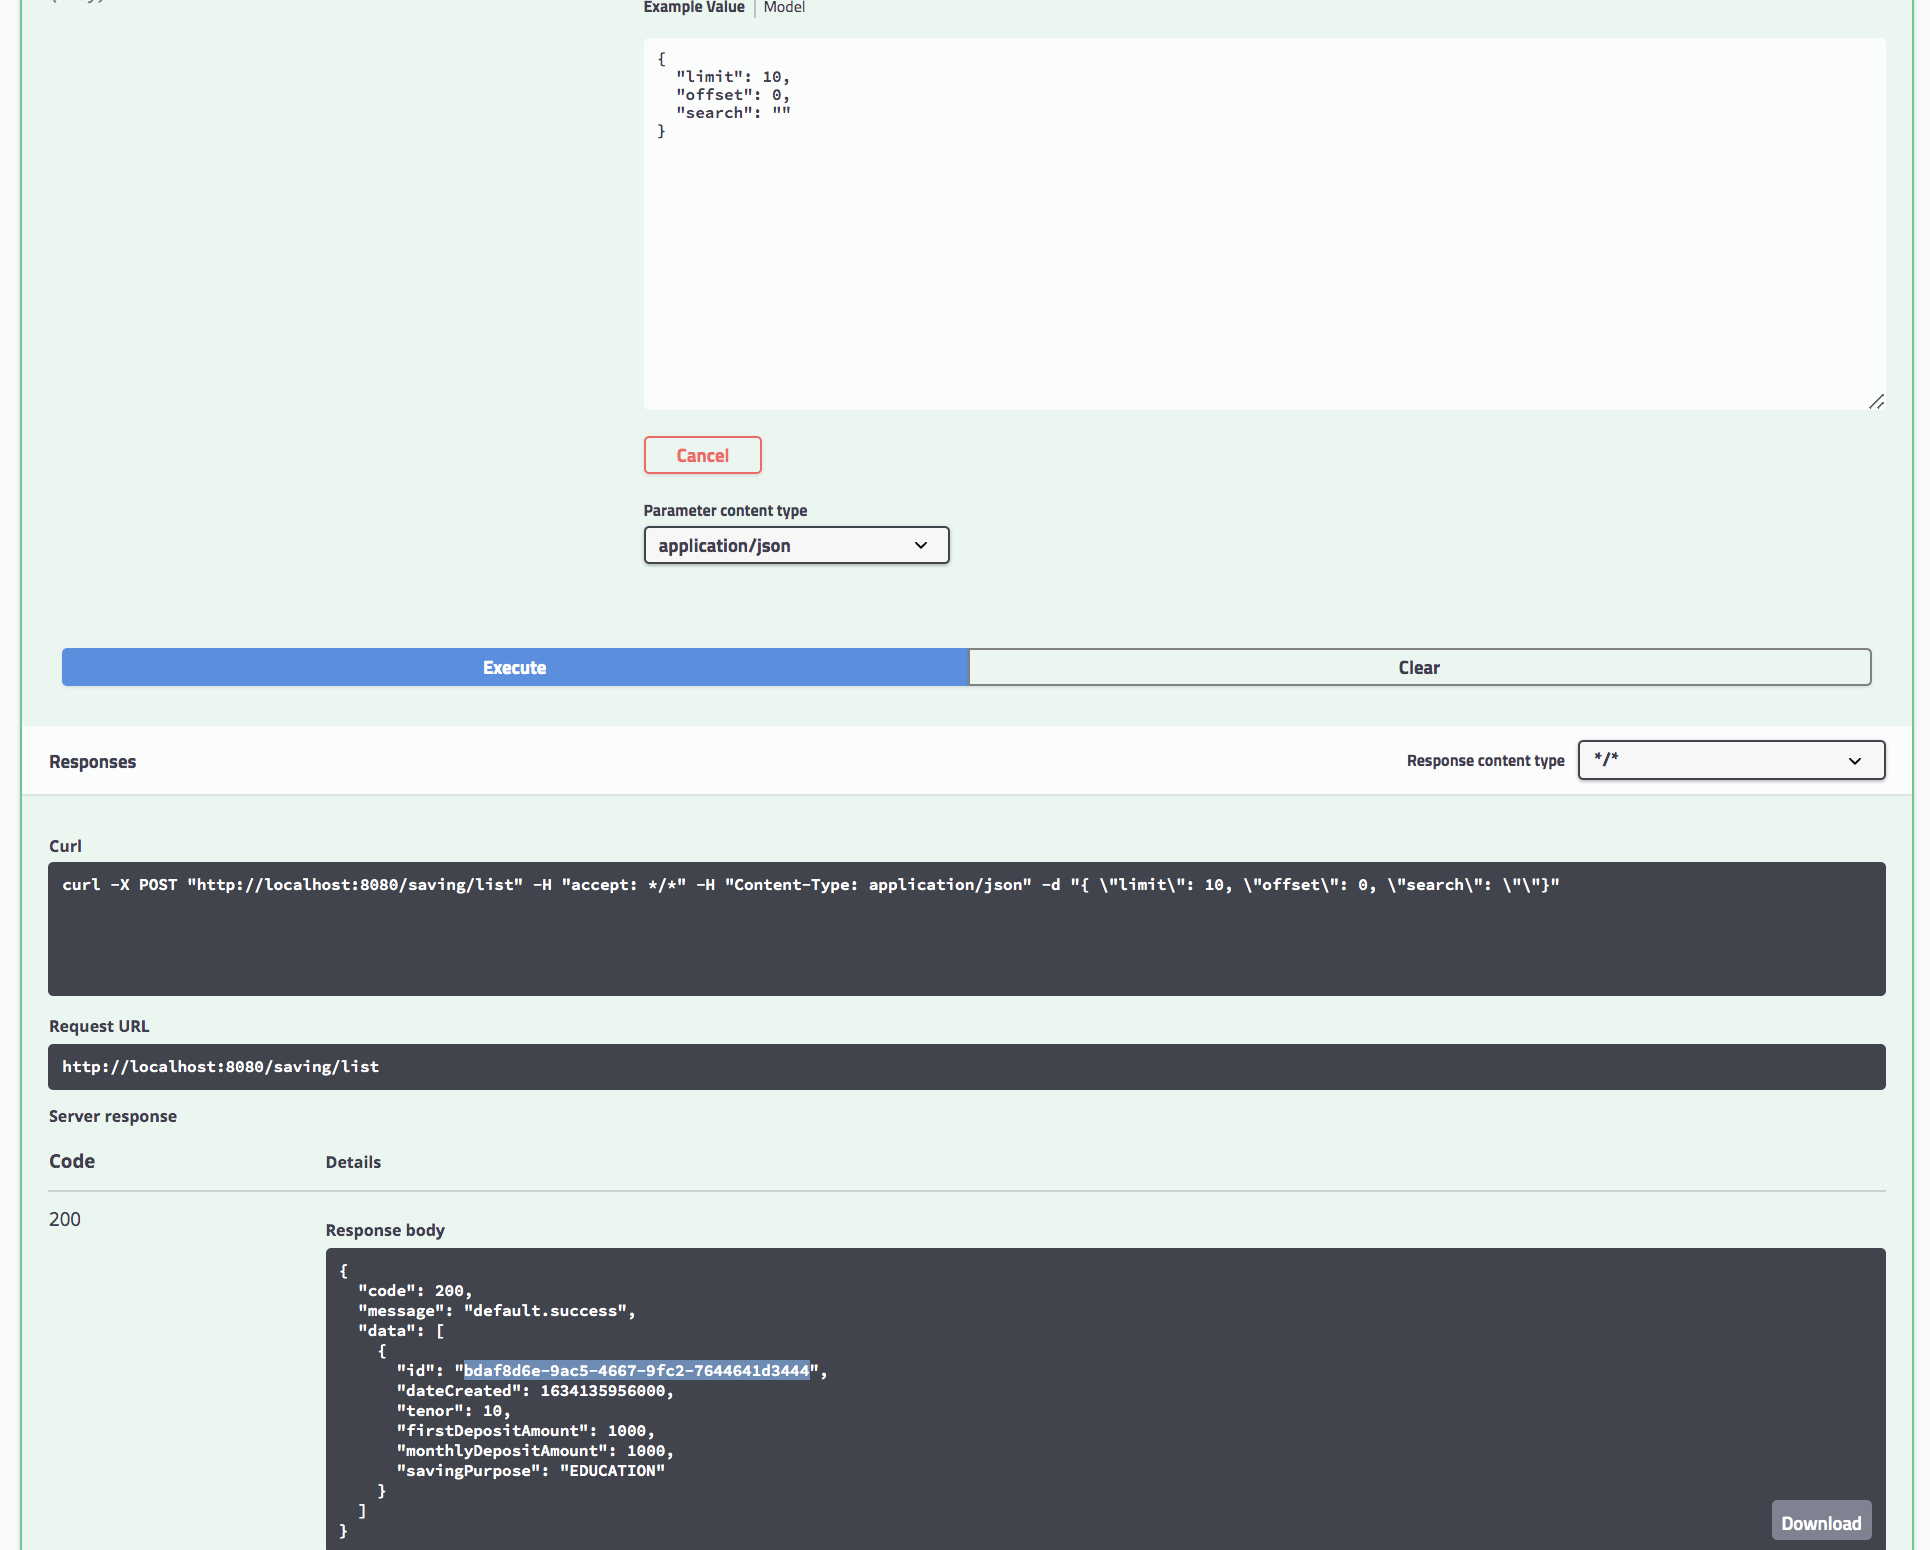The width and height of the screenshot is (1930, 1550).
Task: Click the "tenor": 10 line
Action: click(x=453, y=1411)
